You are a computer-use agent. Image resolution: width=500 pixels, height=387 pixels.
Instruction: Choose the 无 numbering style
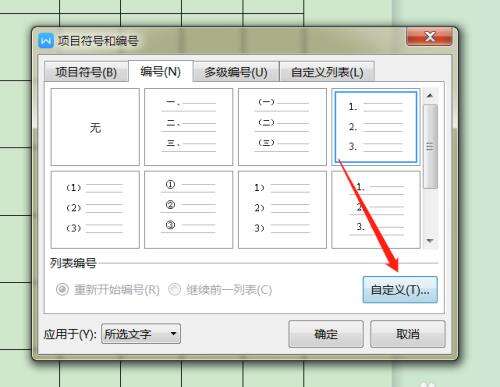95,127
